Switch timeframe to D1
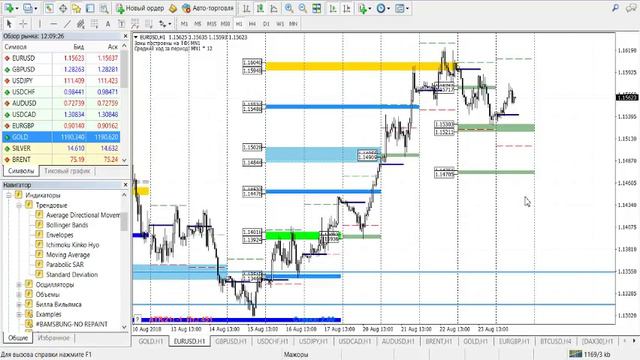 point(266,24)
